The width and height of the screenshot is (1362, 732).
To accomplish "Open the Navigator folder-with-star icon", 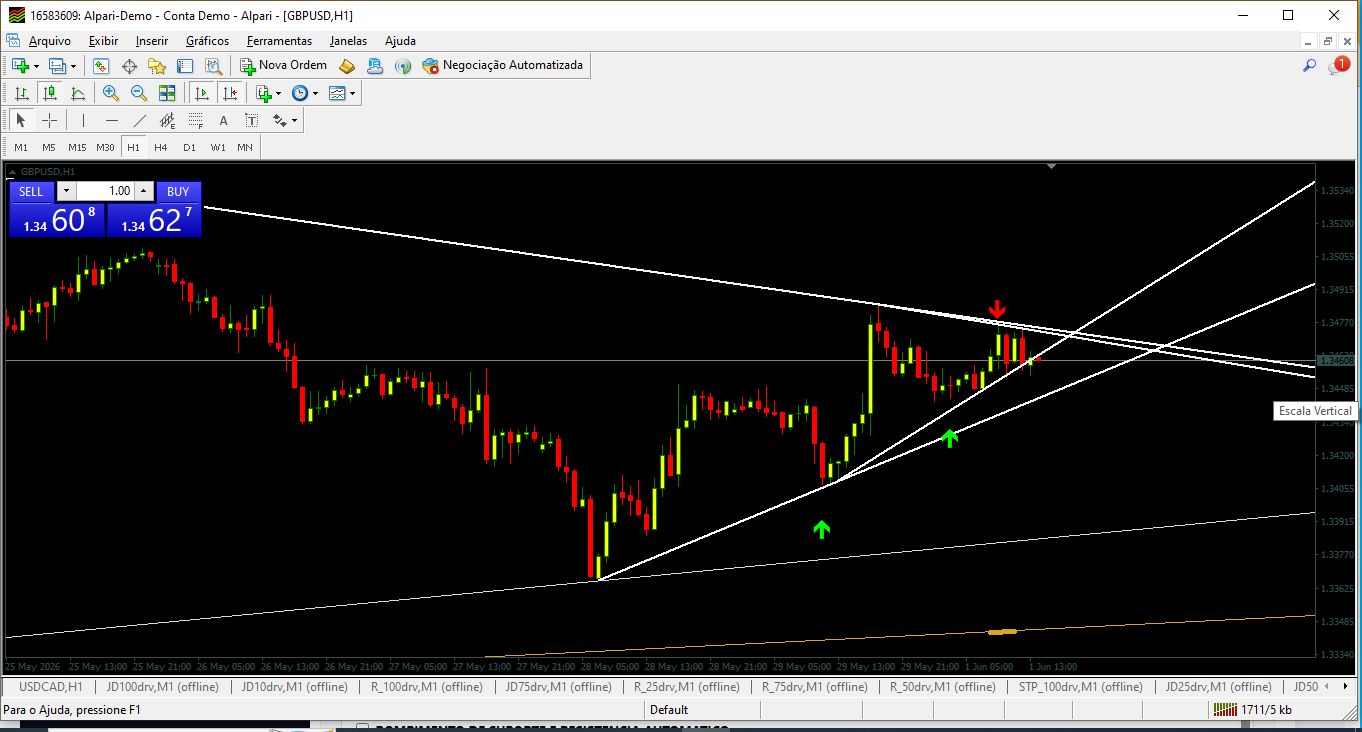I will pos(157,66).
